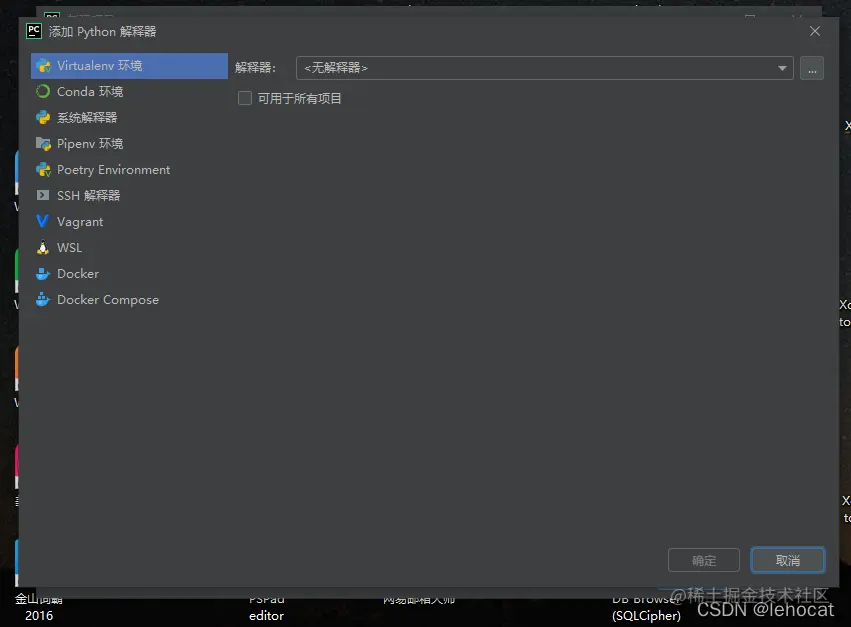Click the Conda 环境 green ring icon
The height and width of the screenshot is (627, 851).
click(43, 91)
